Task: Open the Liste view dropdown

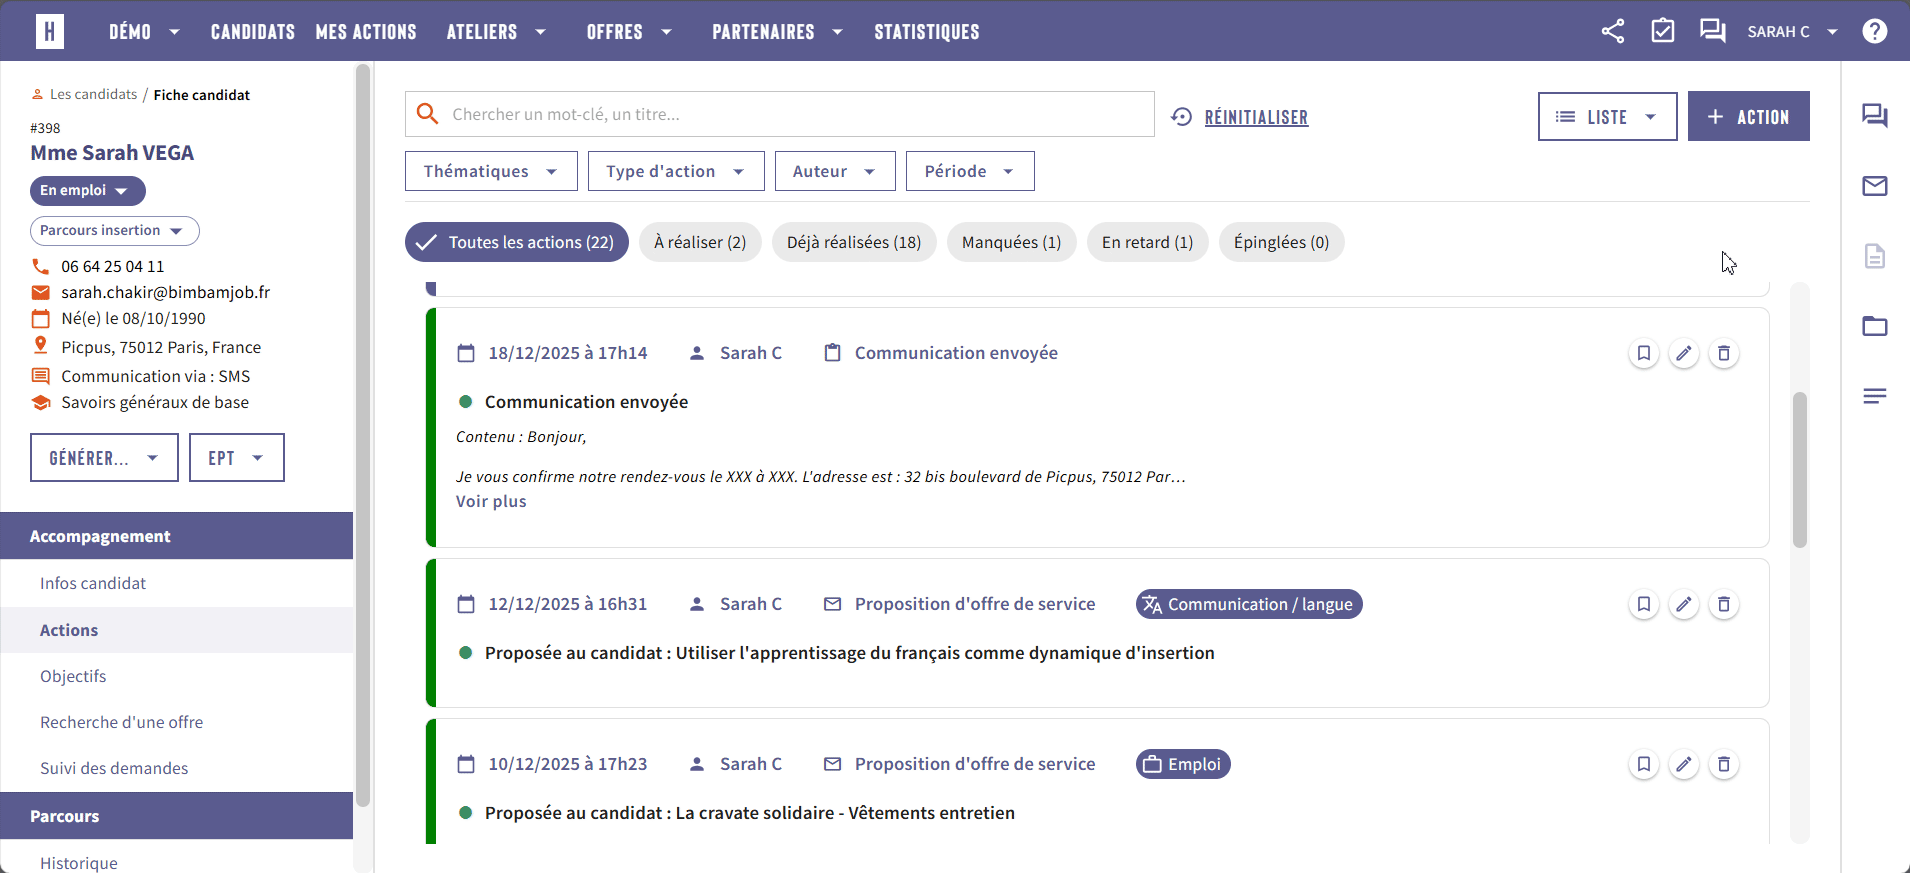Action: (x=1607, y=117)
